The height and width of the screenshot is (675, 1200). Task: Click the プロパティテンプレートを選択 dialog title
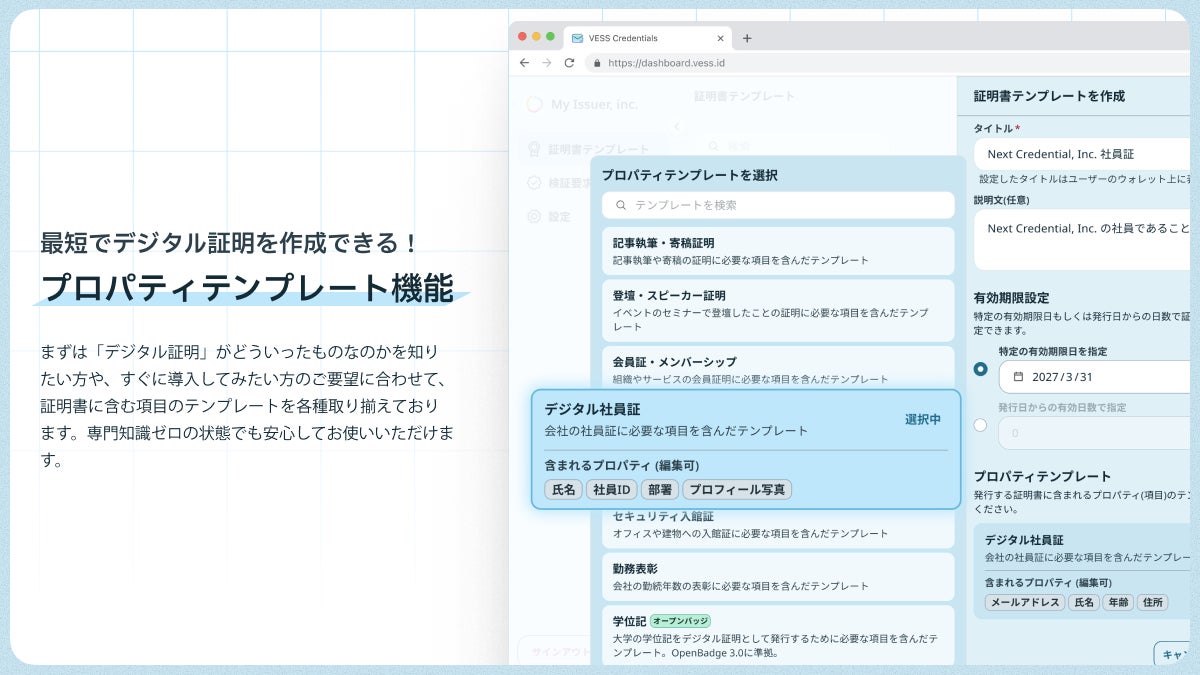click(x=690, y=175)
